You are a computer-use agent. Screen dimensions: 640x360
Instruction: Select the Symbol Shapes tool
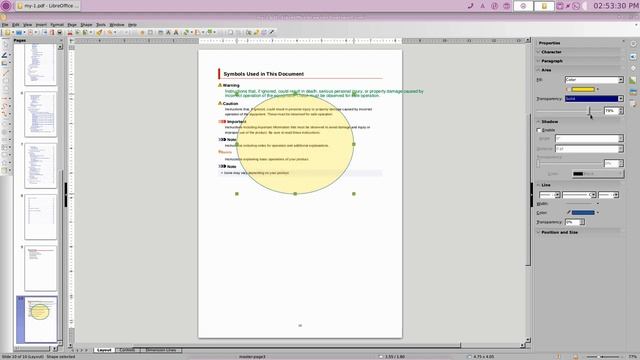pyautogui.click(x=5, y=131)
